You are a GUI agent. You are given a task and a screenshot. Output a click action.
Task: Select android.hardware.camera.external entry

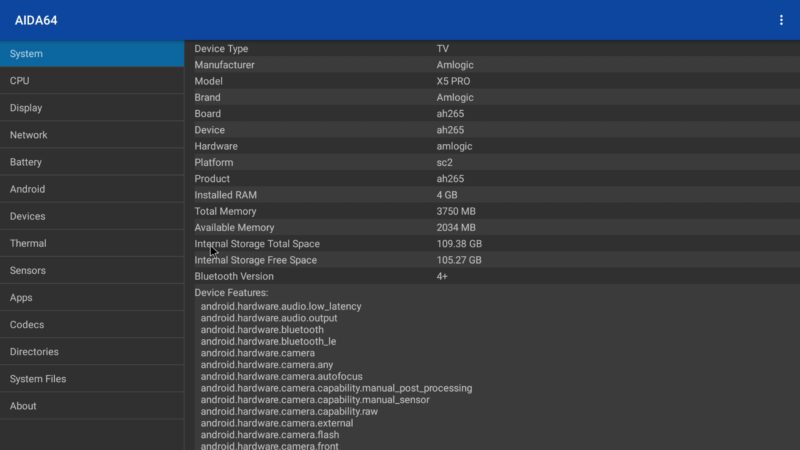(x=277, y=423)
